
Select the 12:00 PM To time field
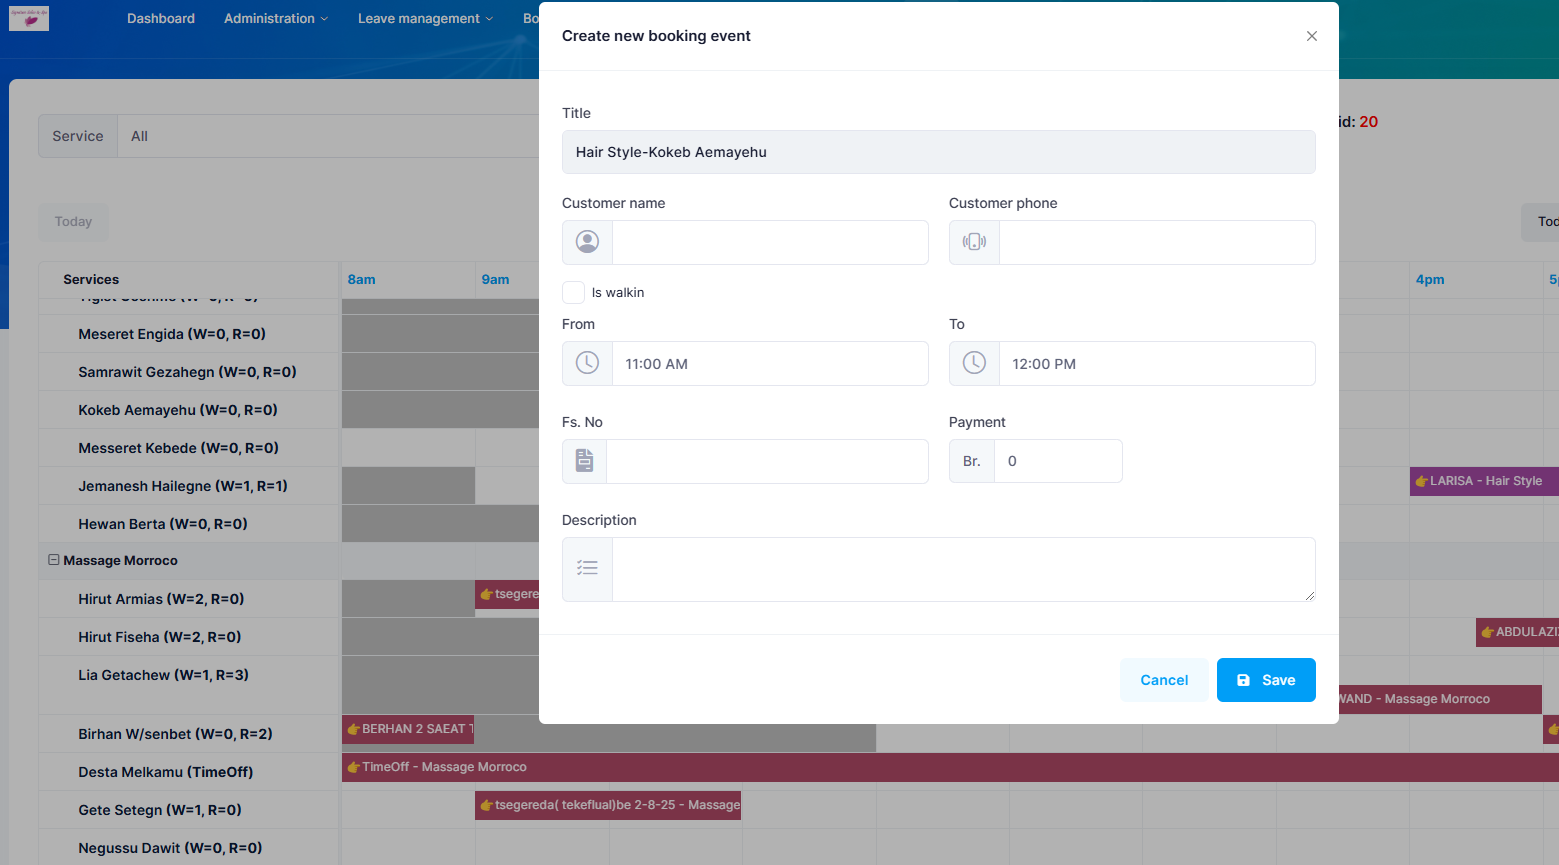1156,363
